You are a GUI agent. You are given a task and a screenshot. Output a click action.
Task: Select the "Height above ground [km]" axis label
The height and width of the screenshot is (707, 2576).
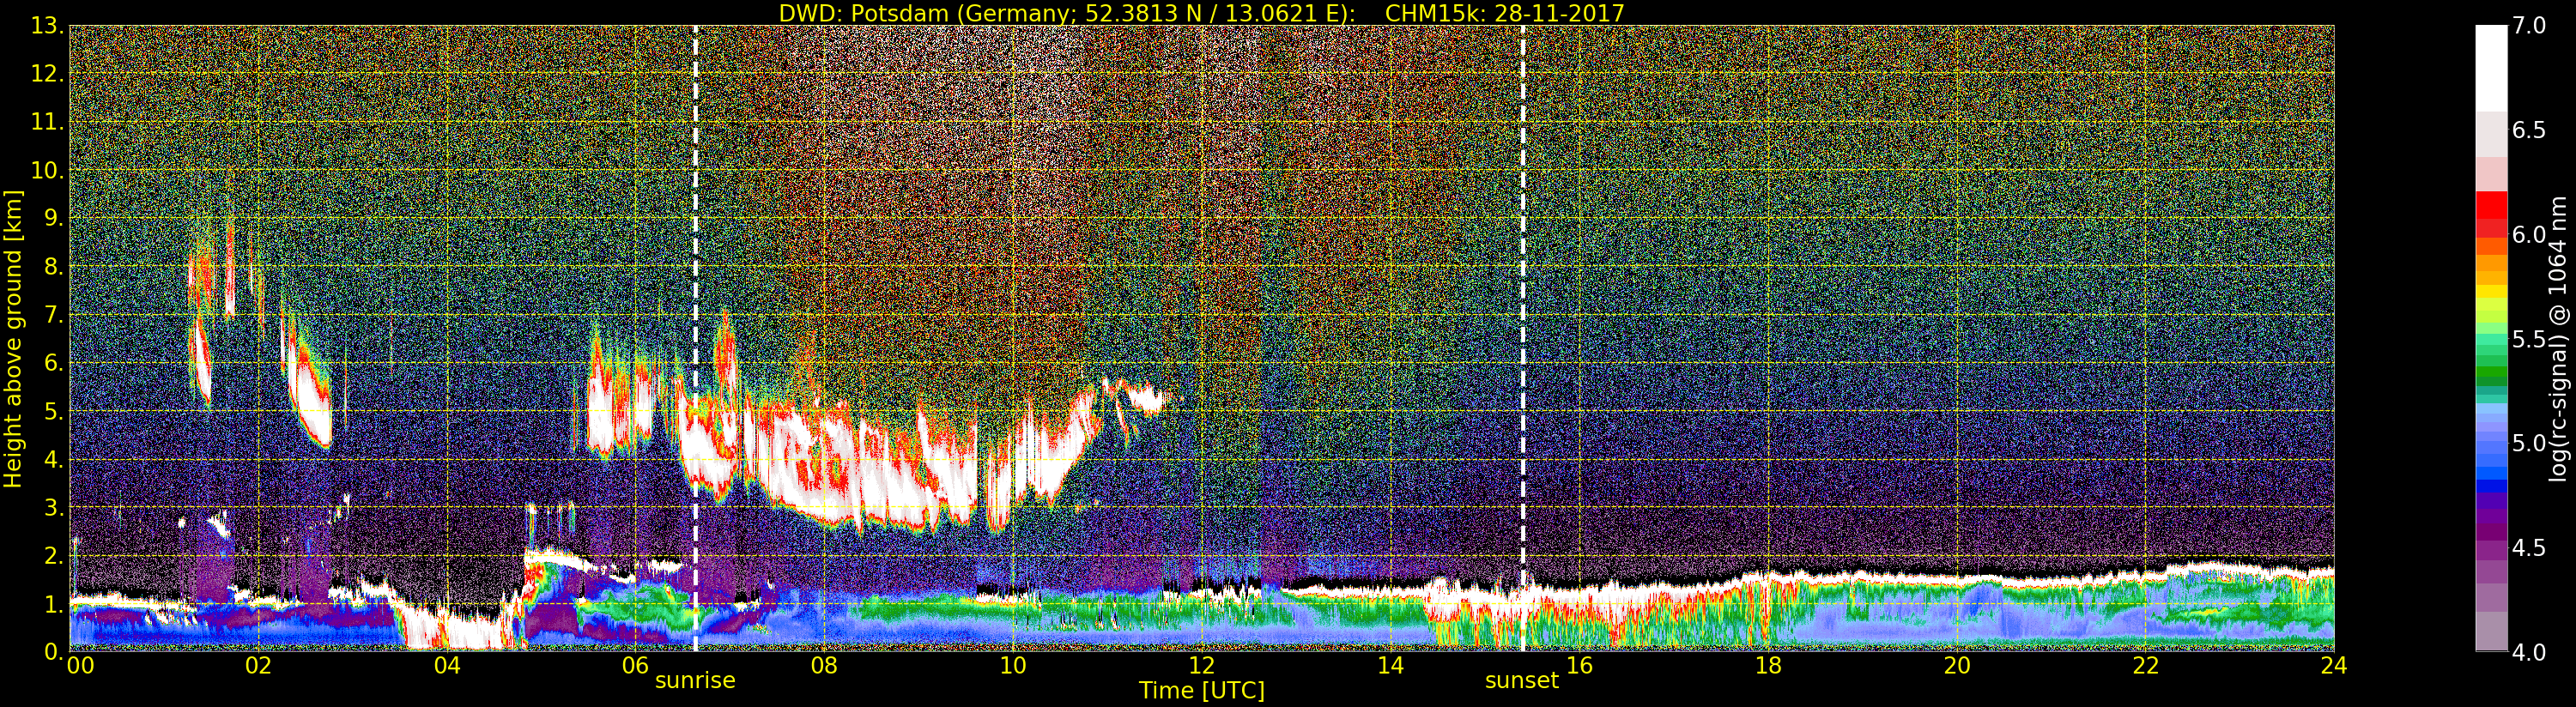coord(13,338)
